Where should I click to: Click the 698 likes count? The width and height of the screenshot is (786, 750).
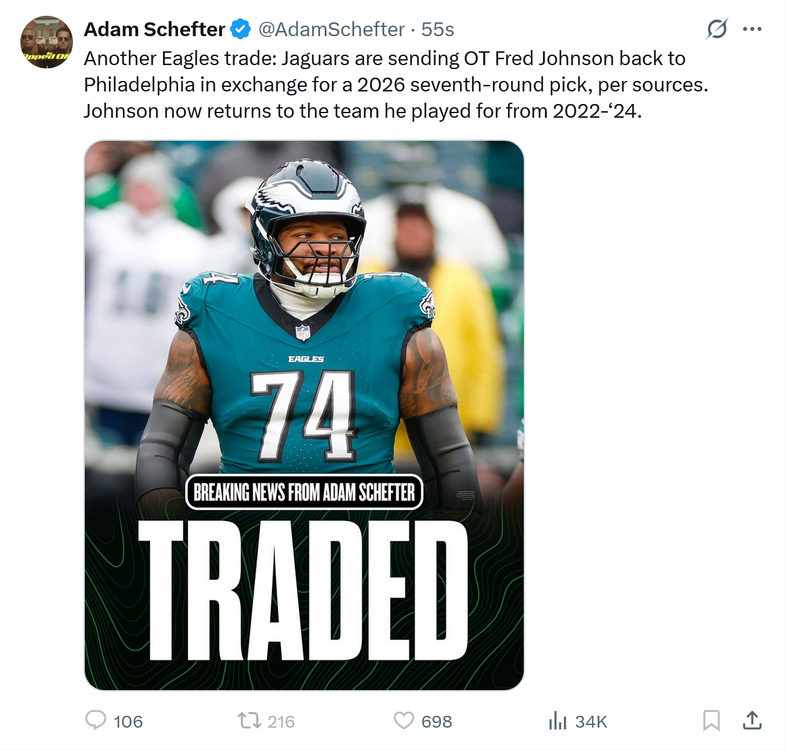pos(437,721)
